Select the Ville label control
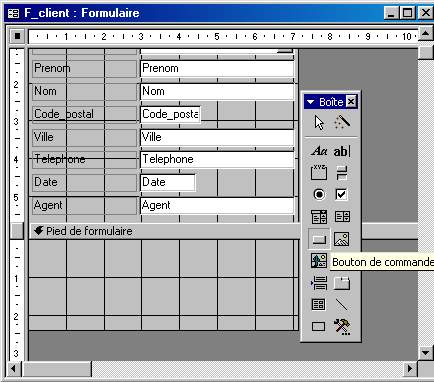 pyautogui.click(x=84, y=137)
